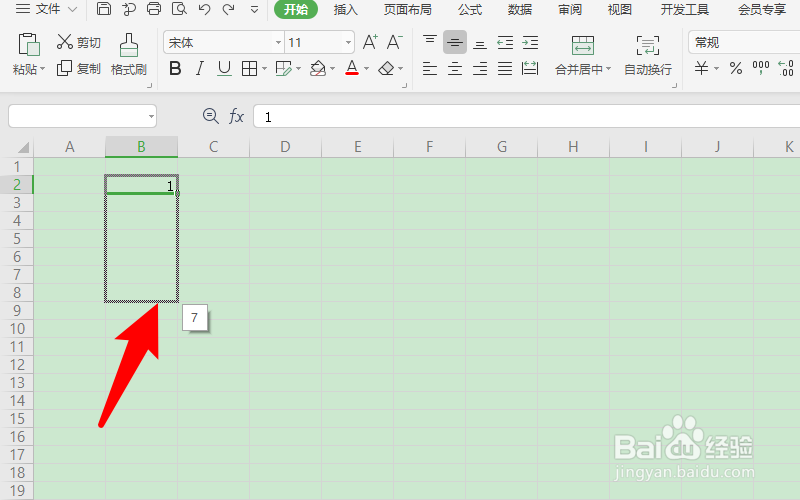
Task: Click the formula bar showing 1
Action: click(527, 117)
